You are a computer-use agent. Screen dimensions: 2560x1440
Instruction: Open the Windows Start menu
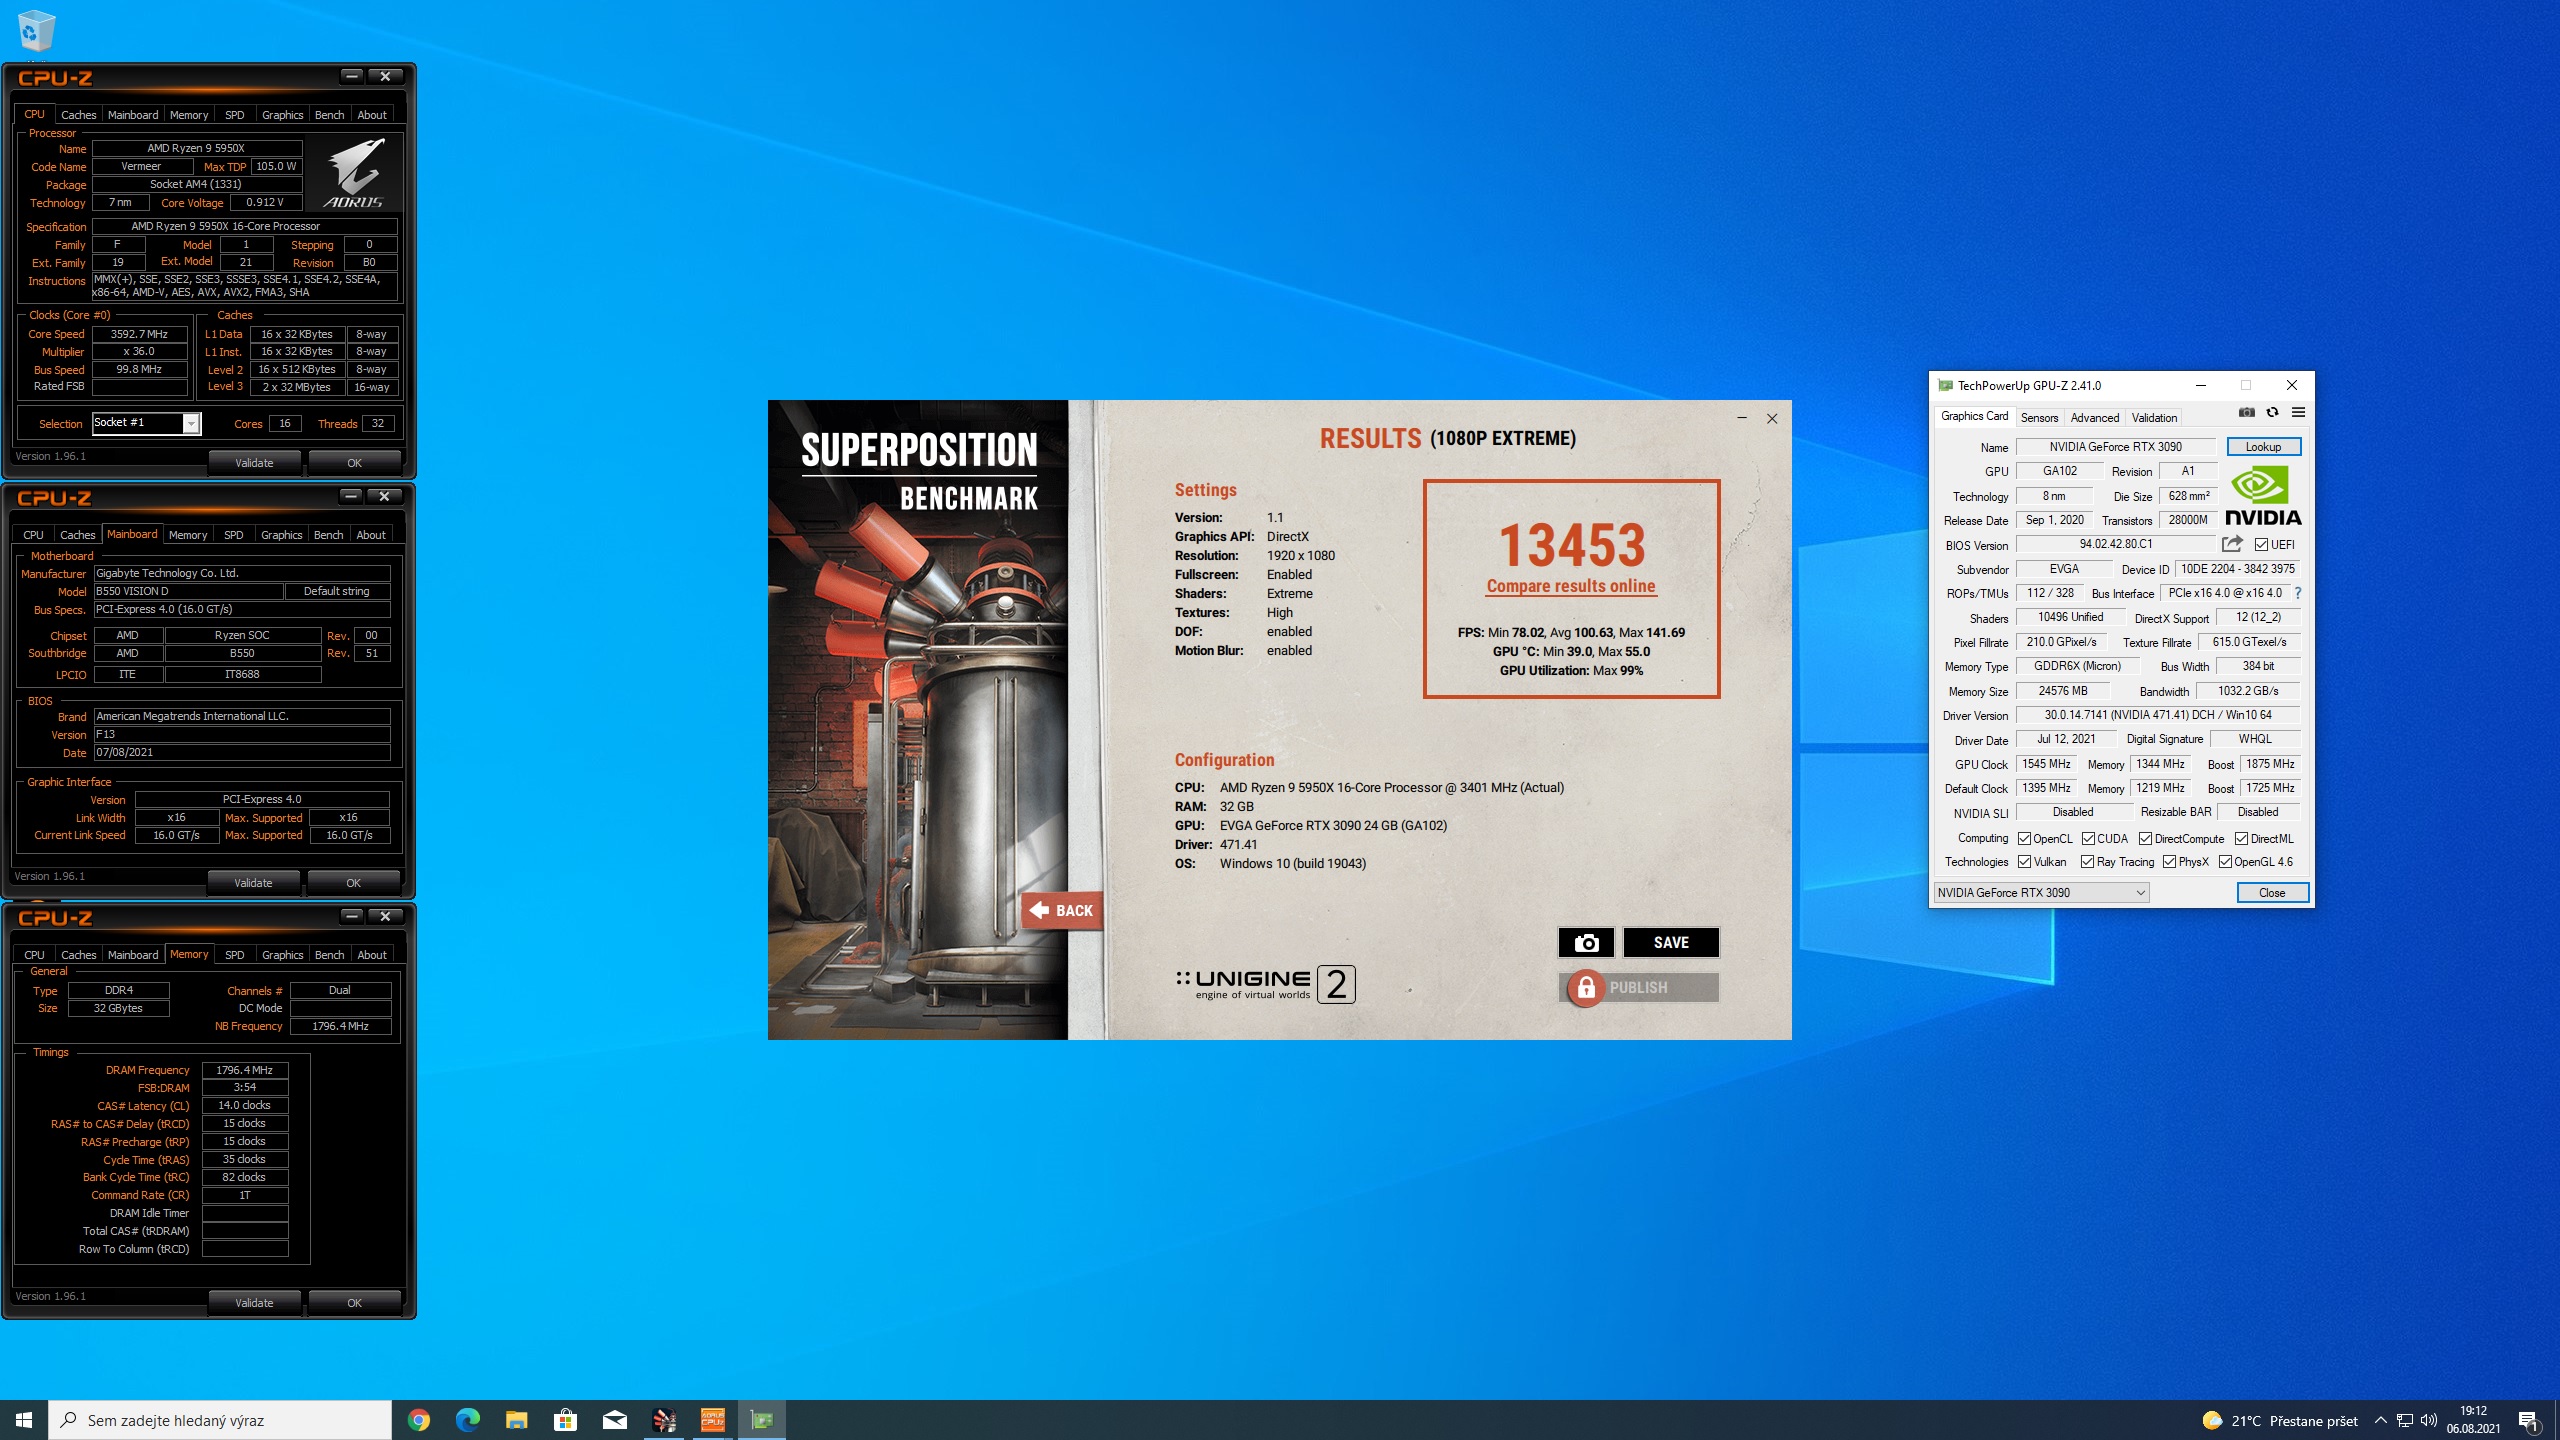(x=24, y=1420)
